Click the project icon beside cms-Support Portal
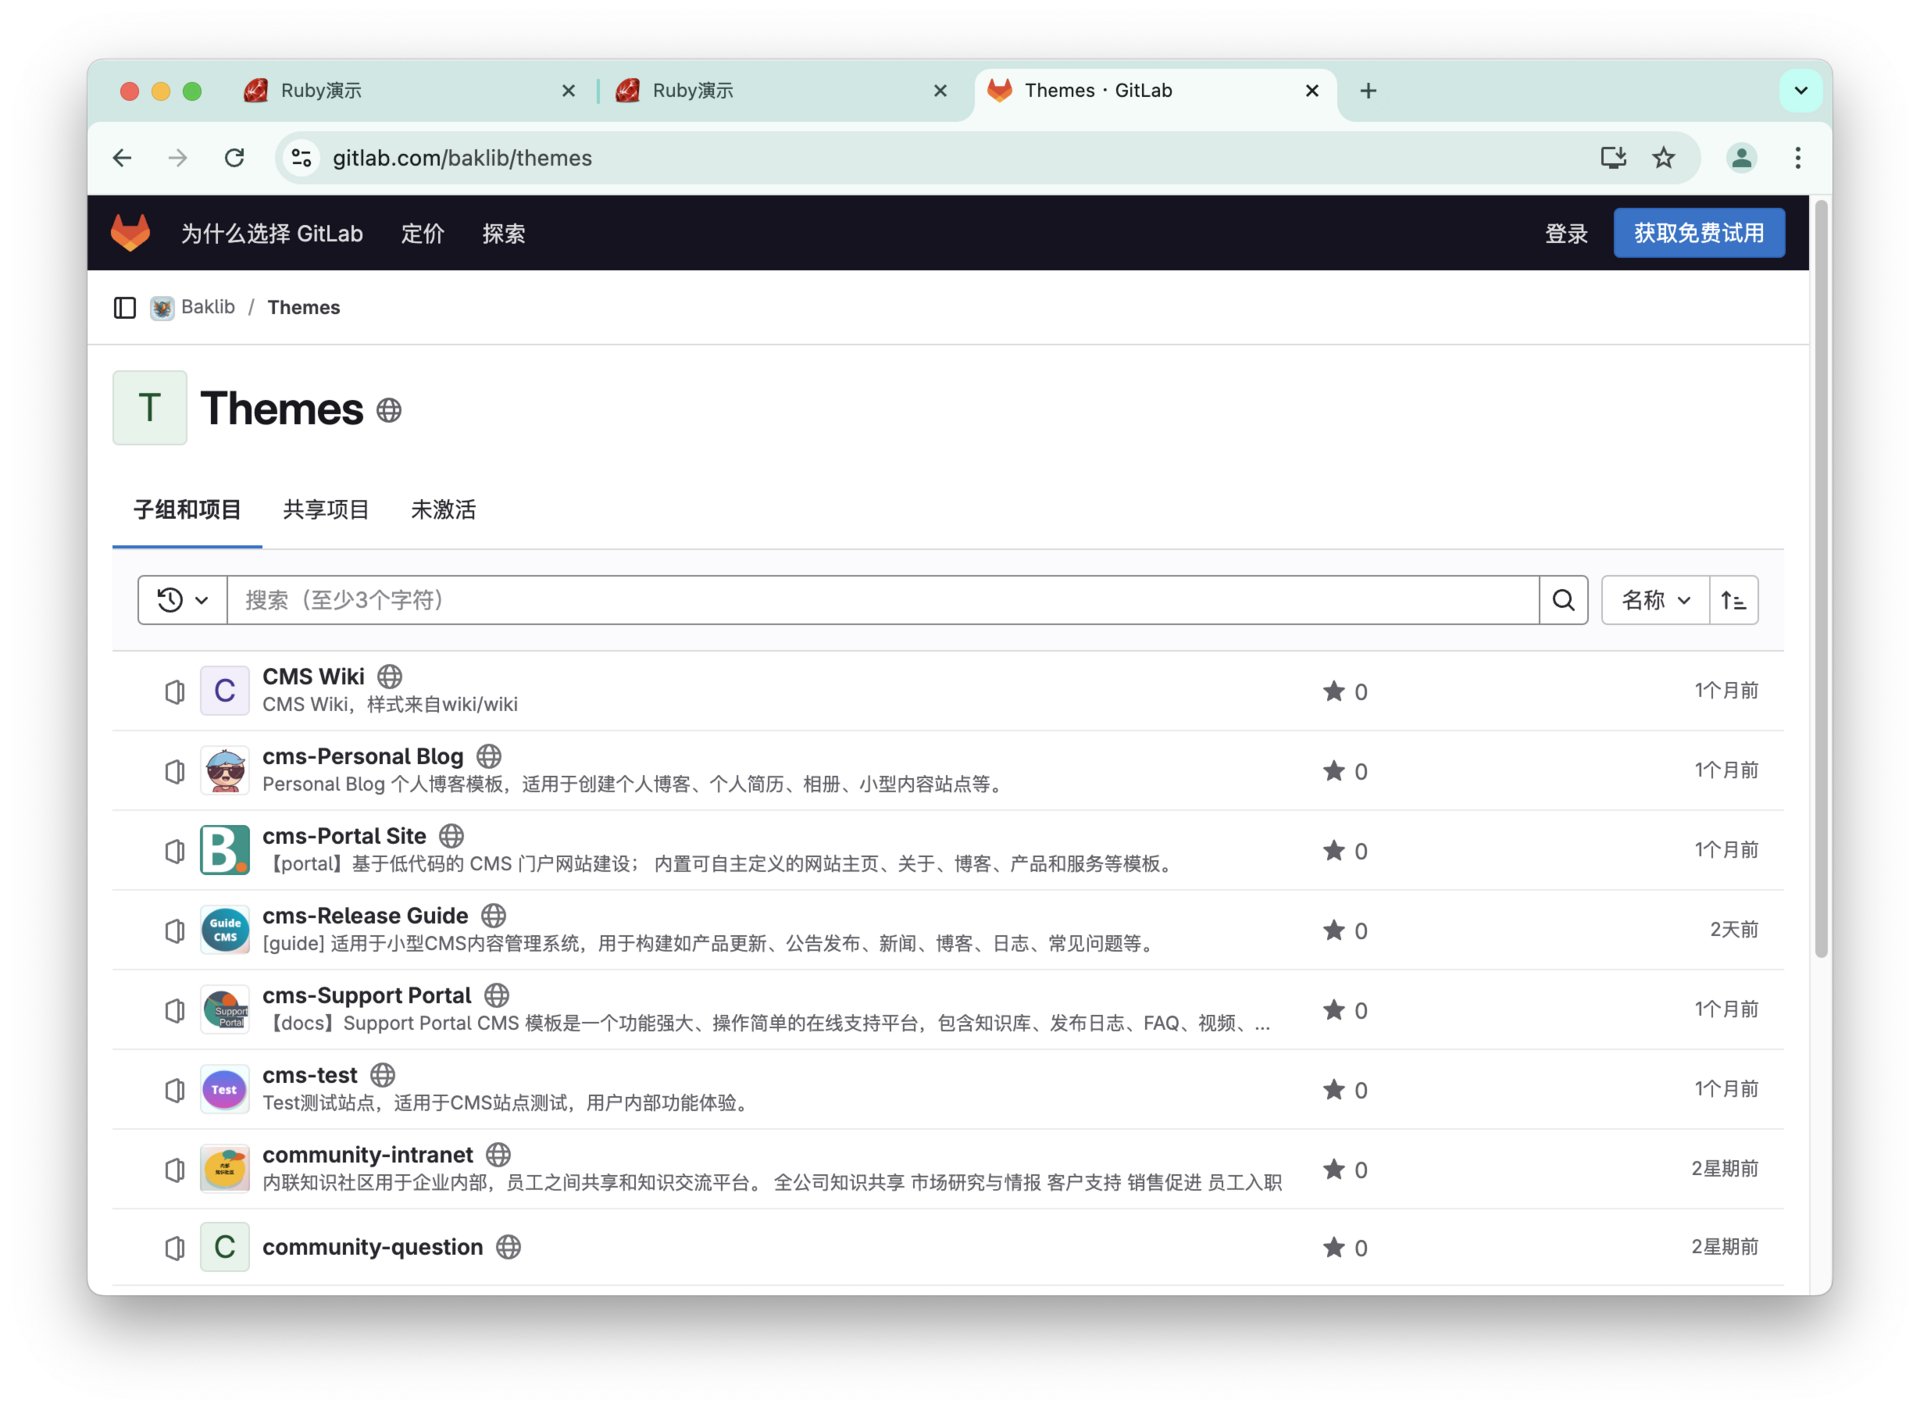The image size is (1920, 1411). point(175,1010)
